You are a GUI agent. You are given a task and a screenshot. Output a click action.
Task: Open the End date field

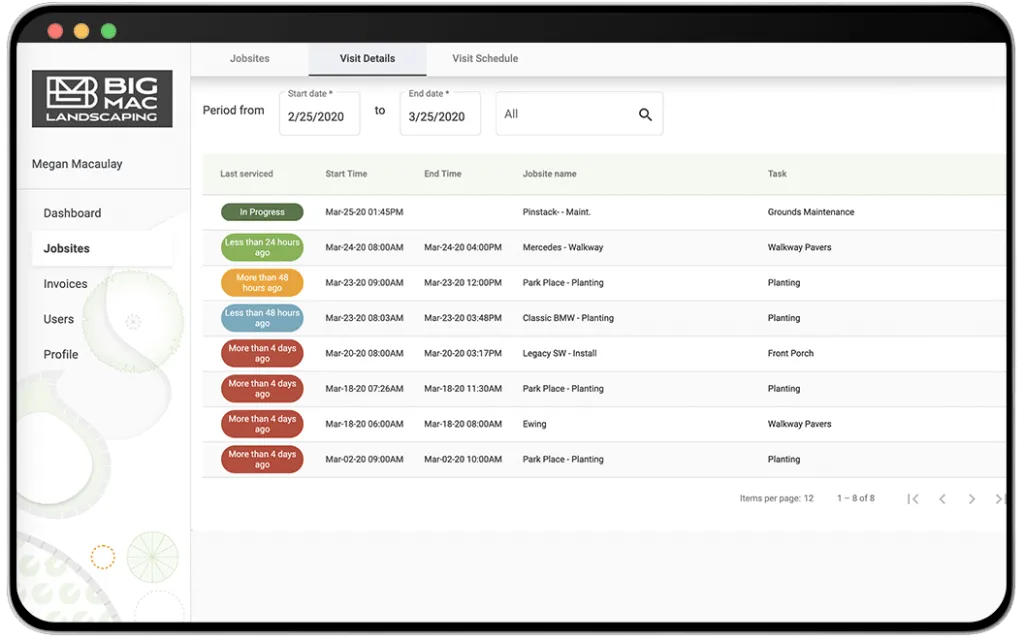[440, 114]
